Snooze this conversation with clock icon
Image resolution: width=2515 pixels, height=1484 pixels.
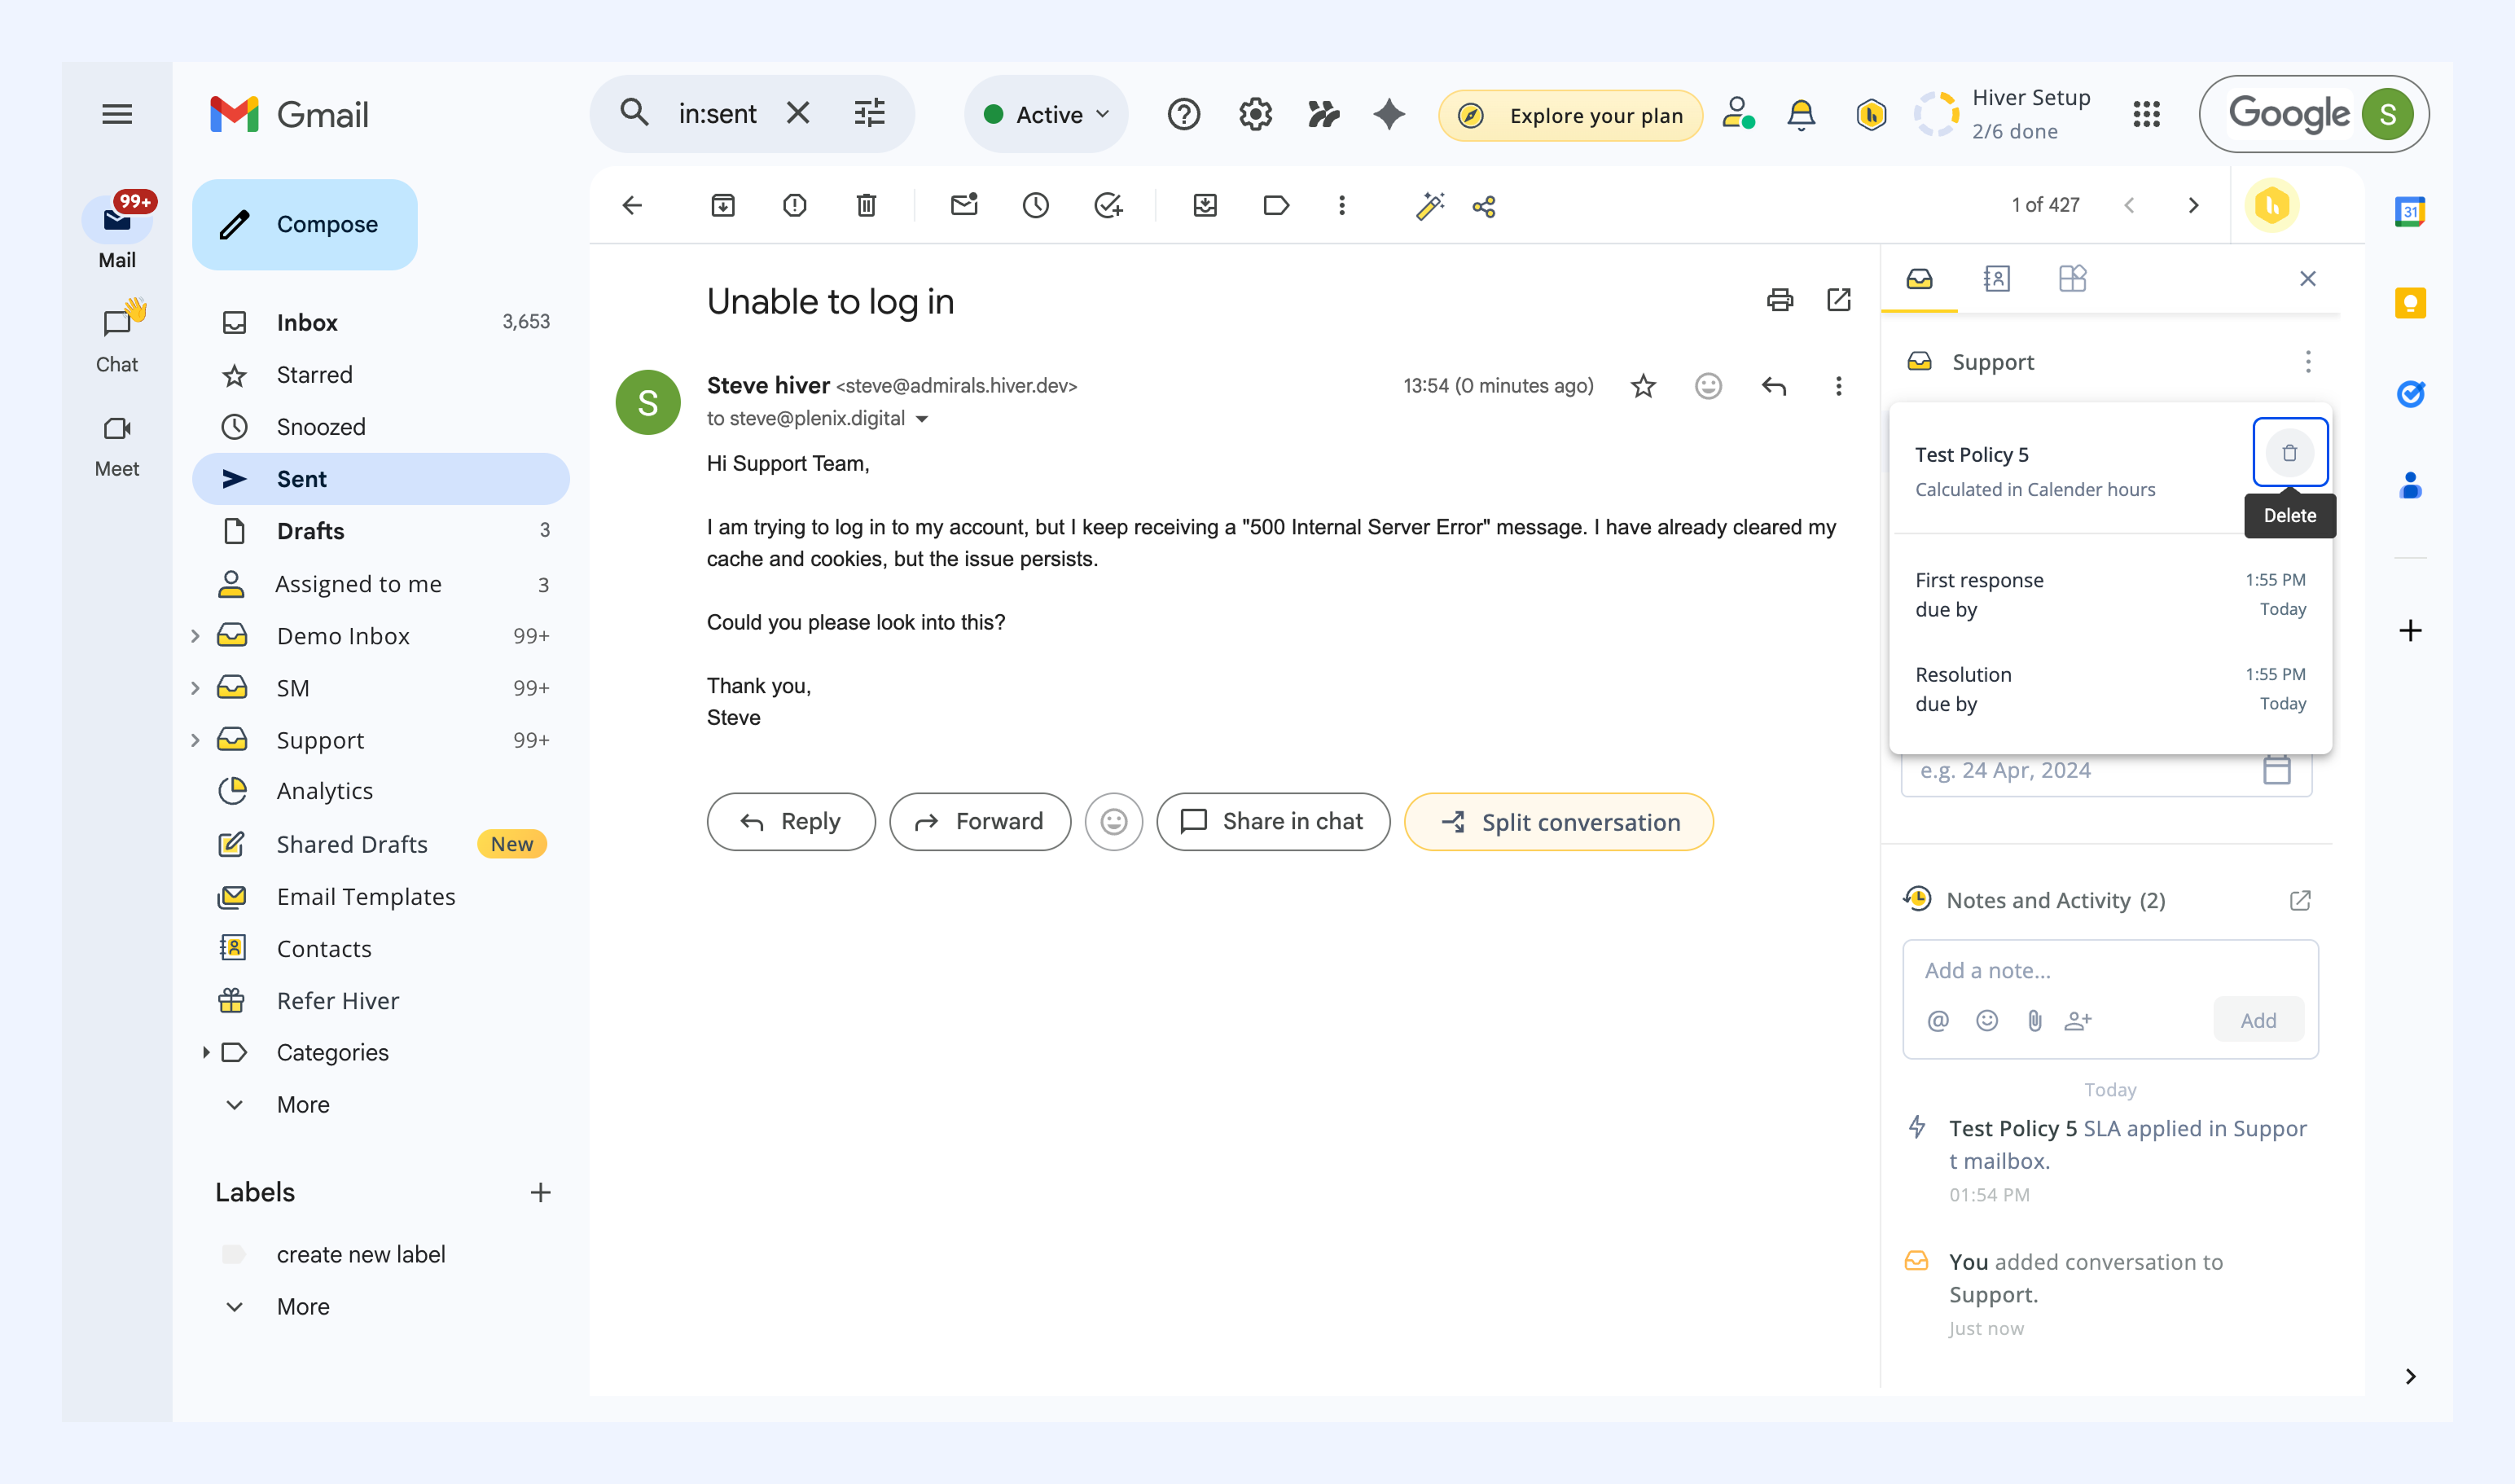coord(1036,206)
